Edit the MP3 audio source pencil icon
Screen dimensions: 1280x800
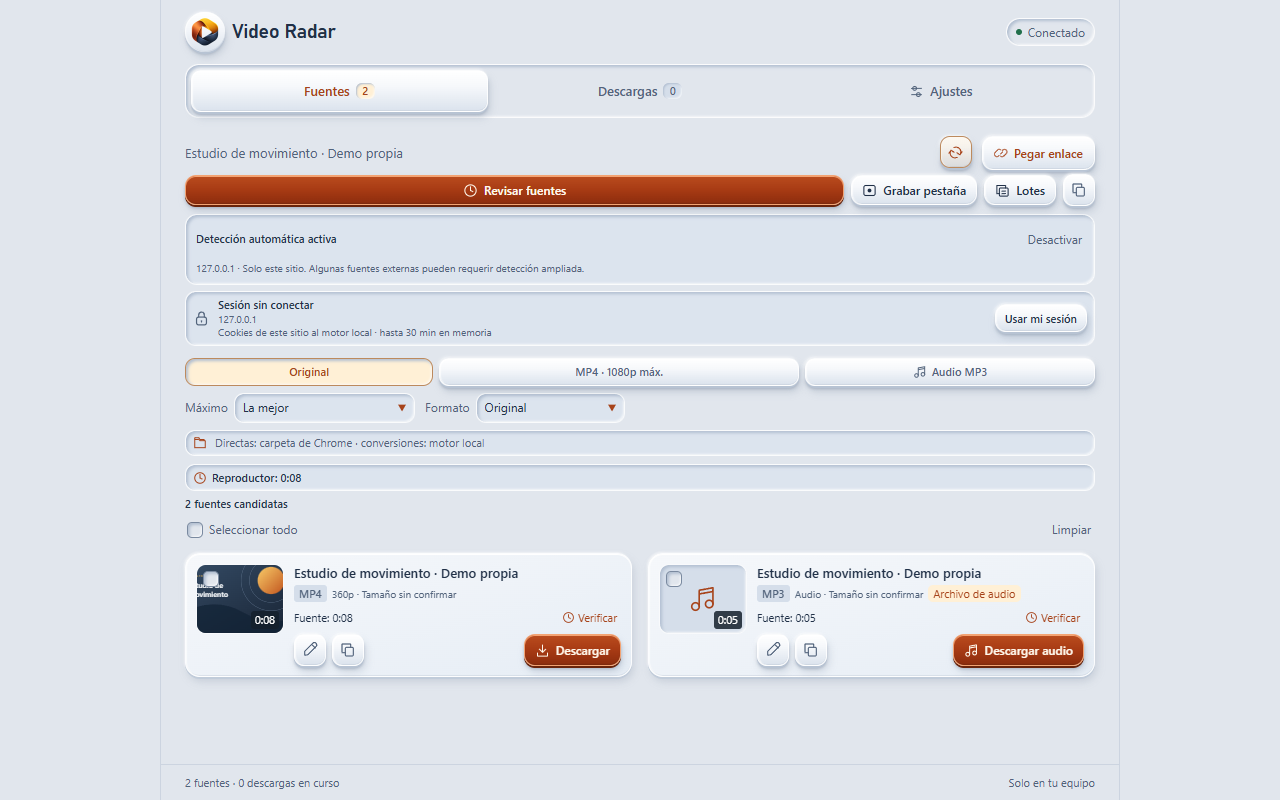pos(773,650)
